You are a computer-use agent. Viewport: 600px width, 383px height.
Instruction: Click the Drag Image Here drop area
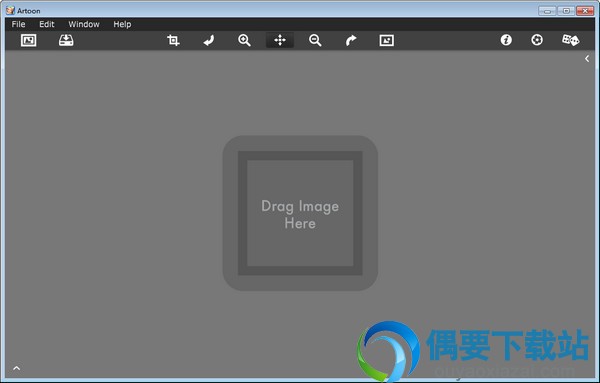click(x=300, y=213)
